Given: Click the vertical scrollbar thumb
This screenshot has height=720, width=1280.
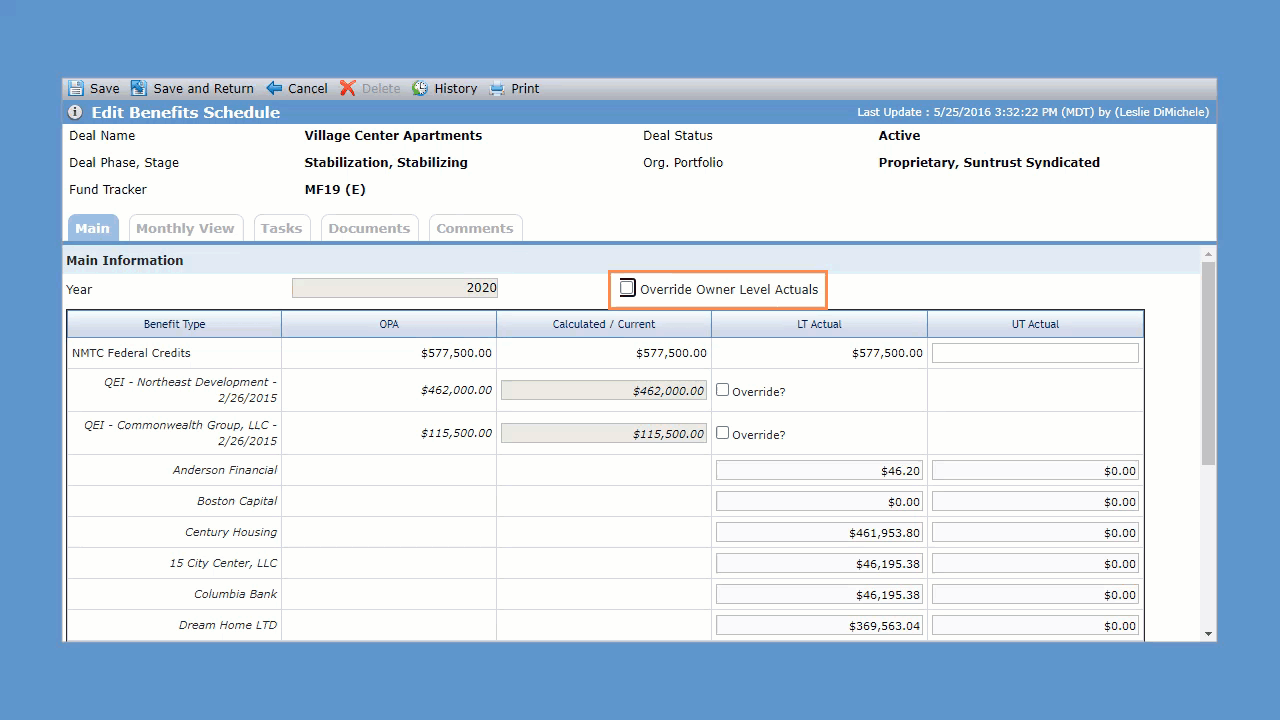Looking at the screenshot, I should point(1208,362).
